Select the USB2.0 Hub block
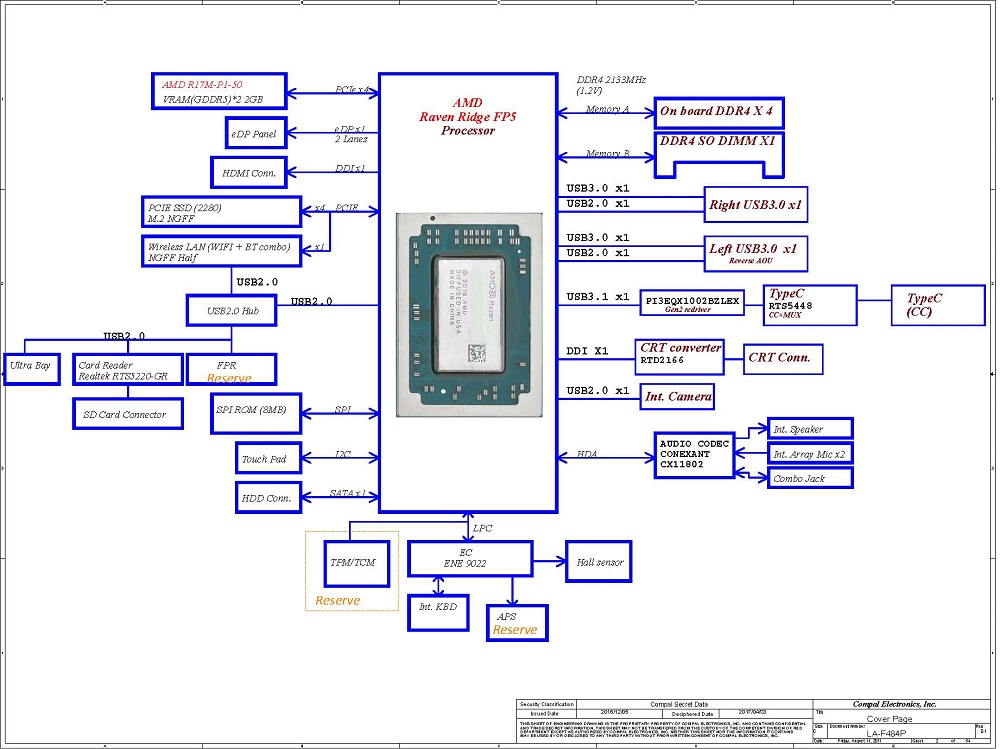This screenshot has height=749, width=1000. point(232,311)
